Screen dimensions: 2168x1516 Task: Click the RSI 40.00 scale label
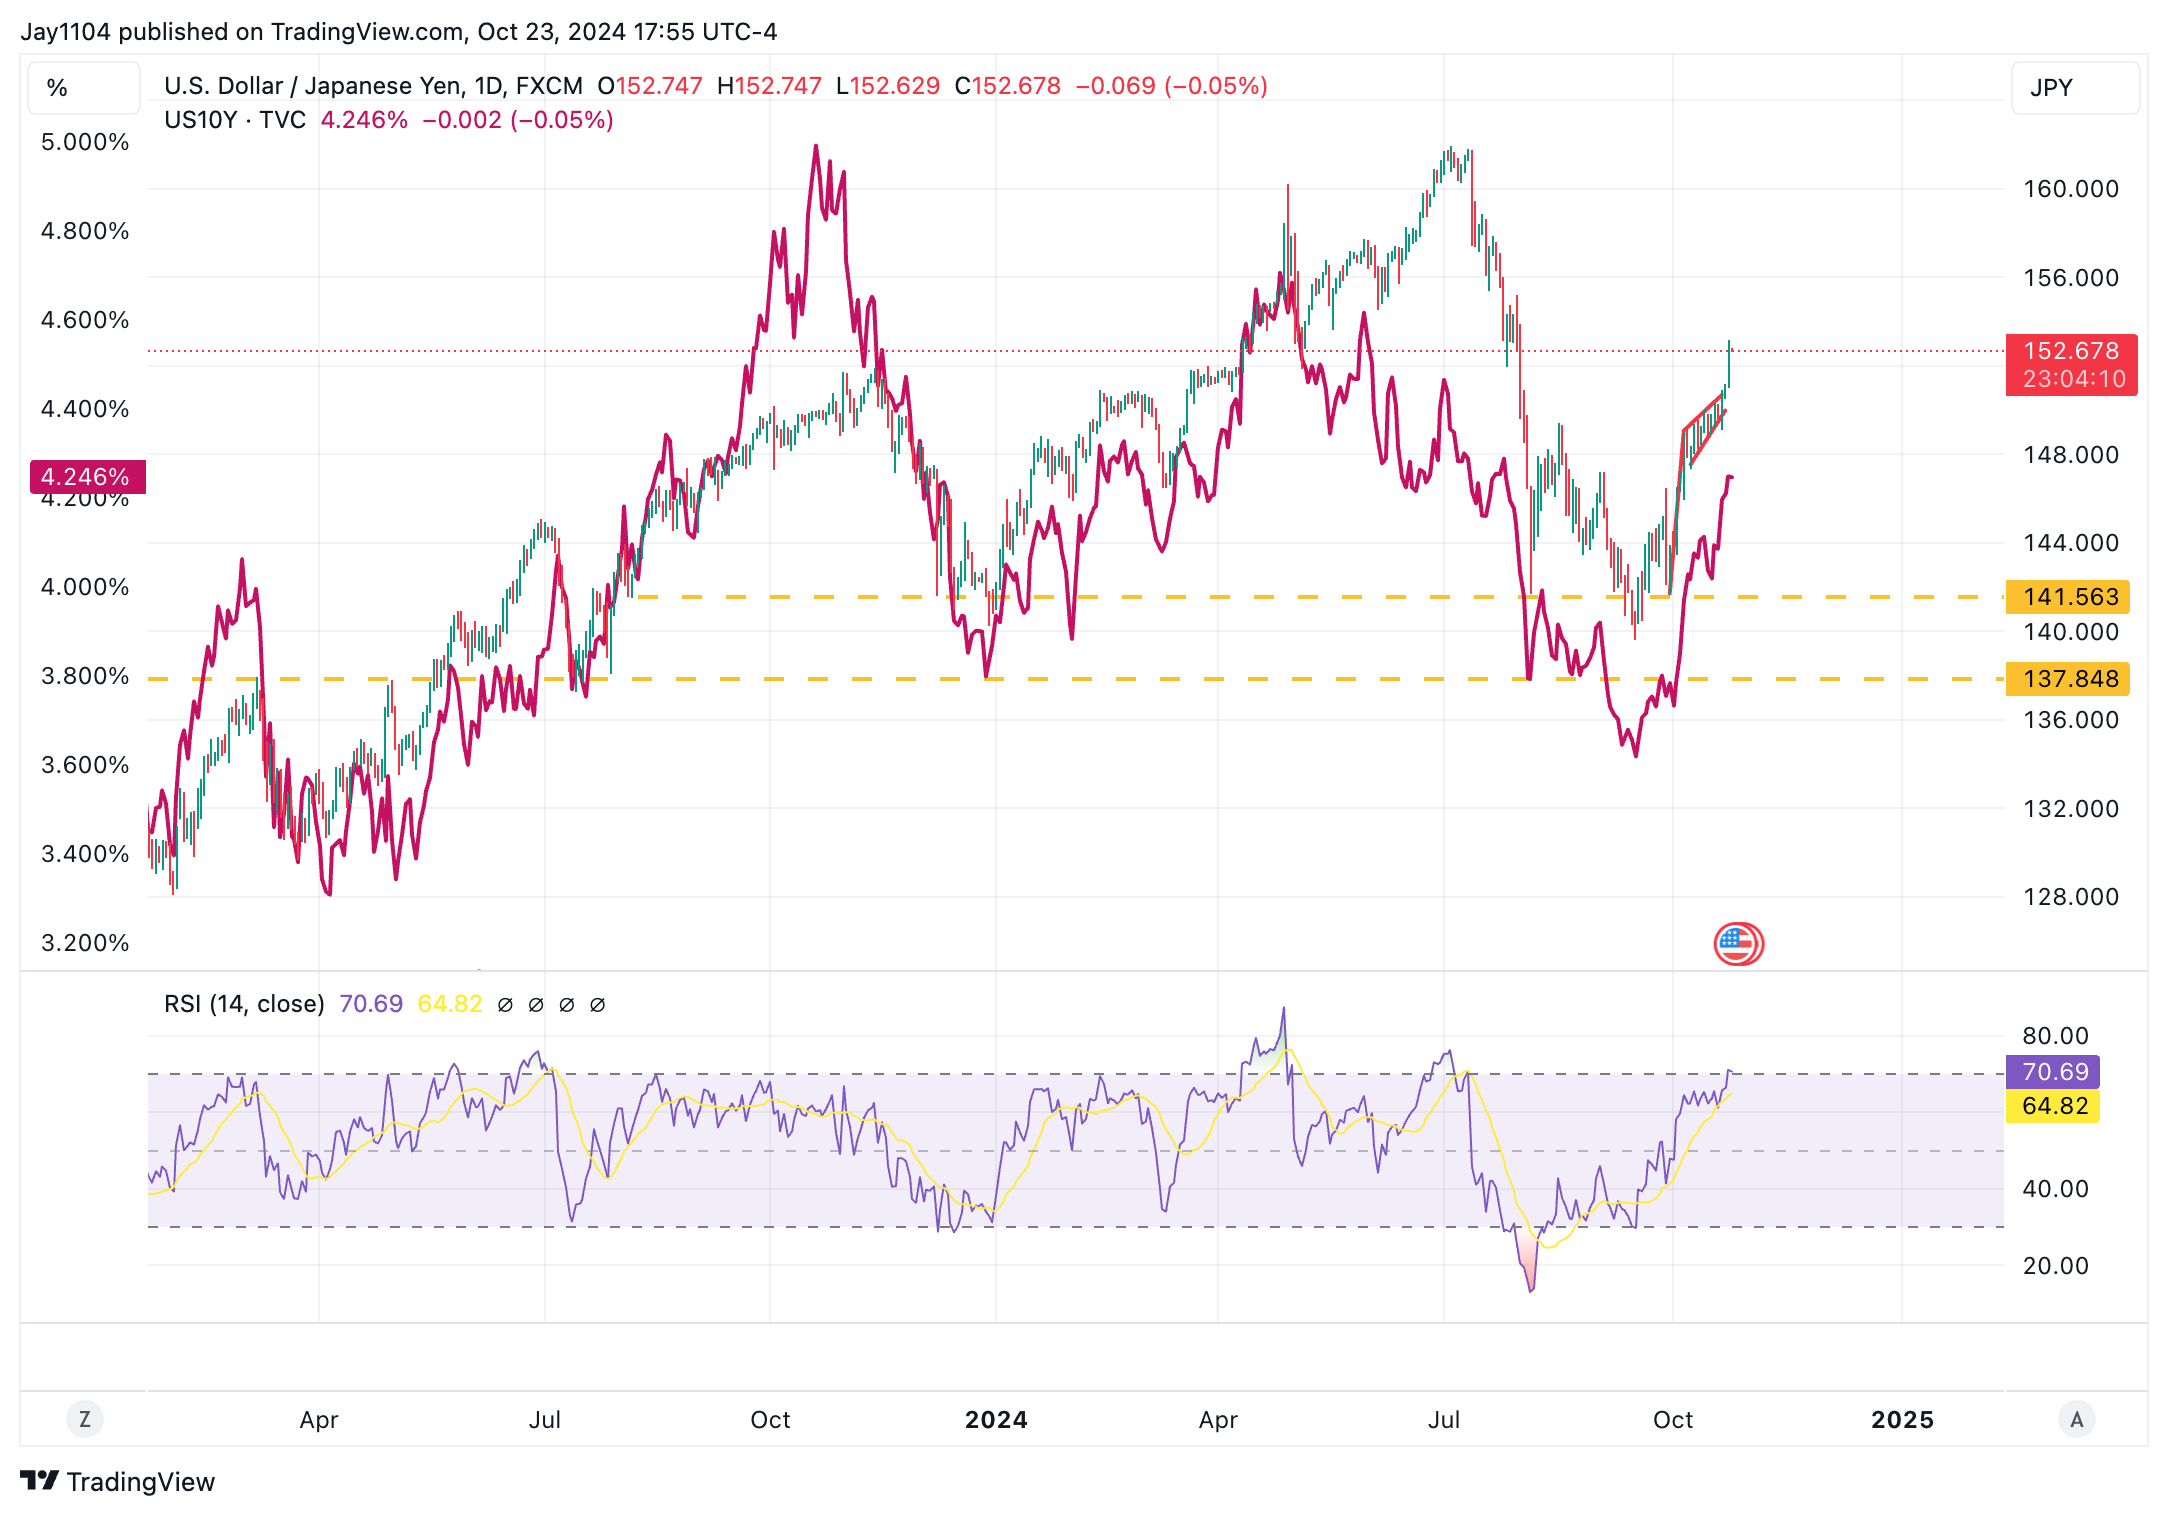tap(2055, 1189)
